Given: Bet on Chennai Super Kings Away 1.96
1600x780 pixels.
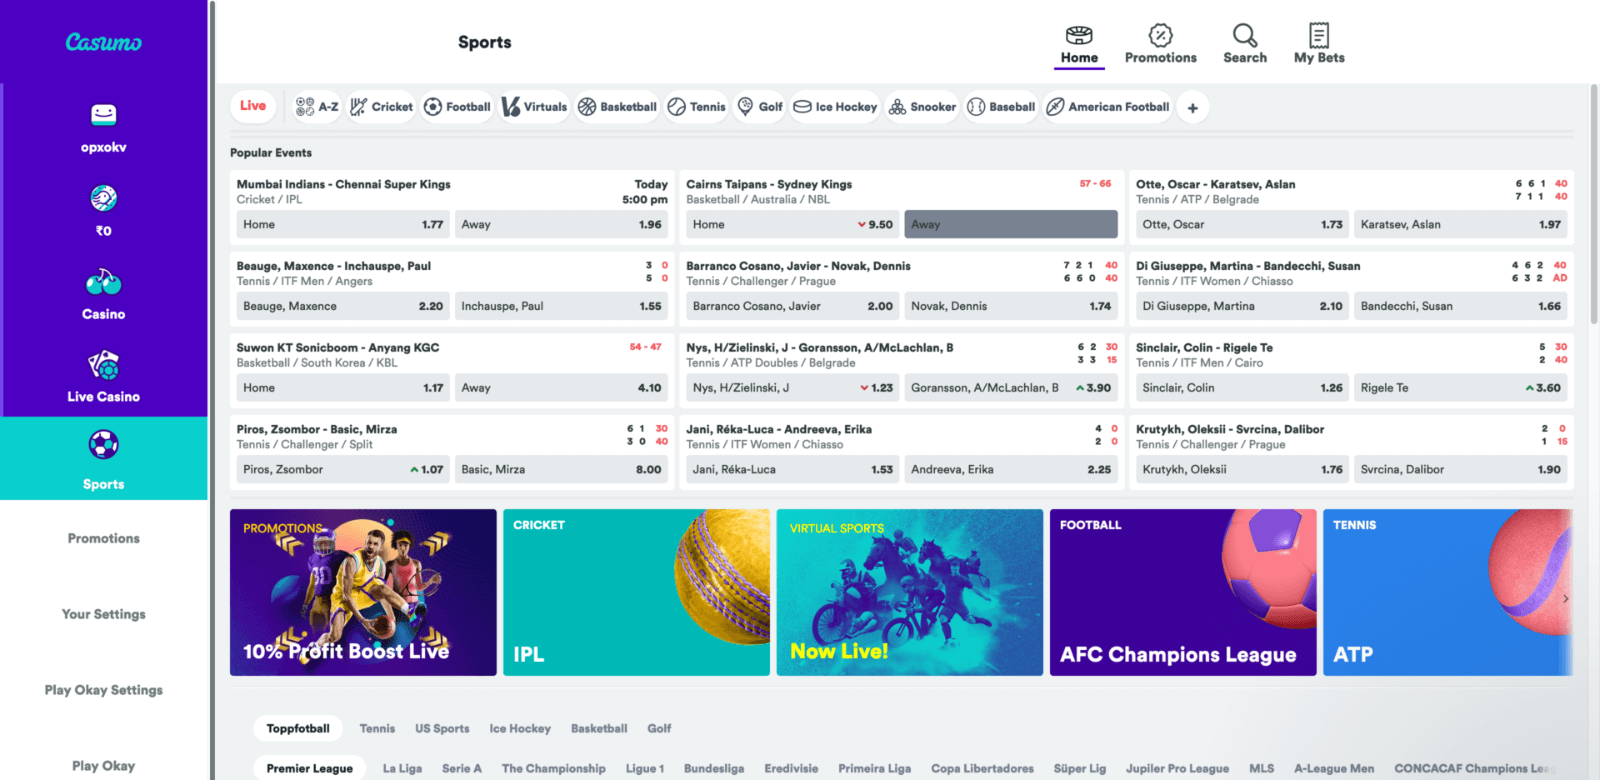Looking at the screenshot, I should [x=561, y=225].
